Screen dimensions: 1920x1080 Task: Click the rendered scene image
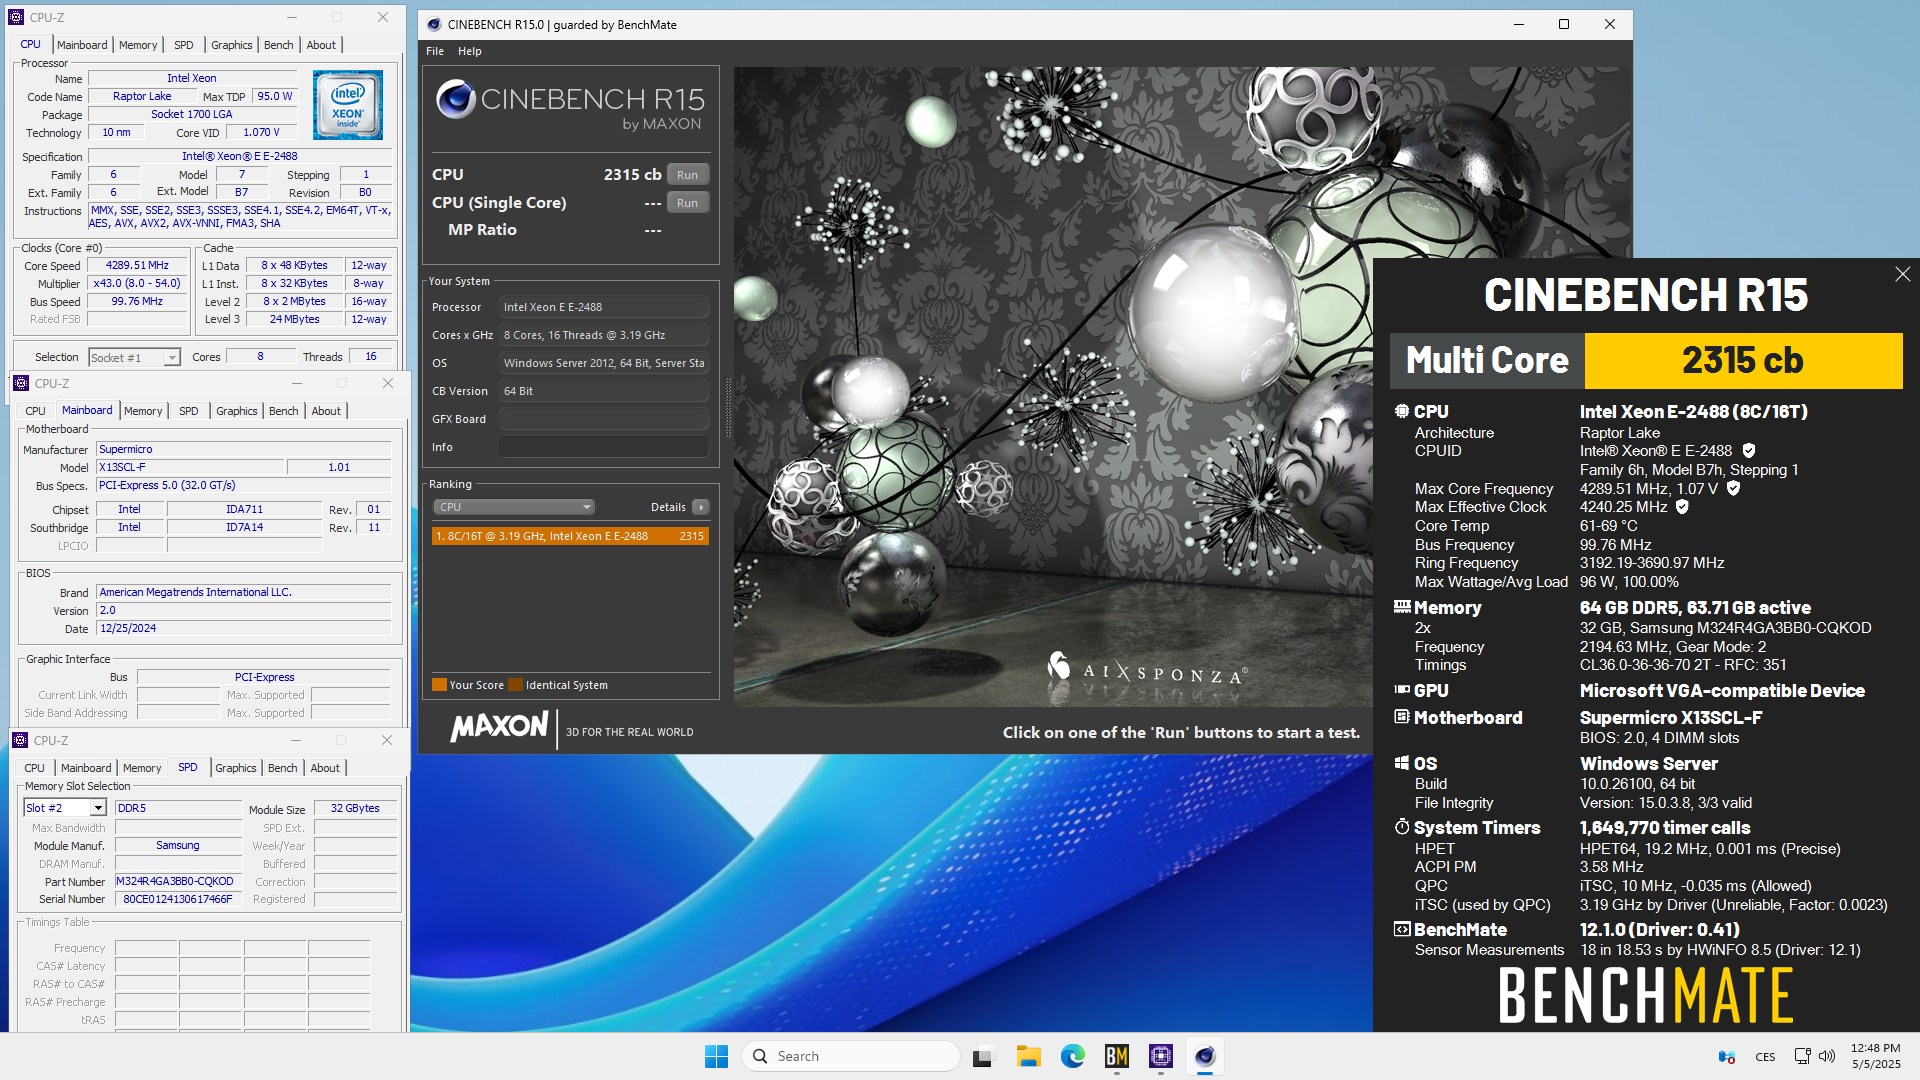1053,386
